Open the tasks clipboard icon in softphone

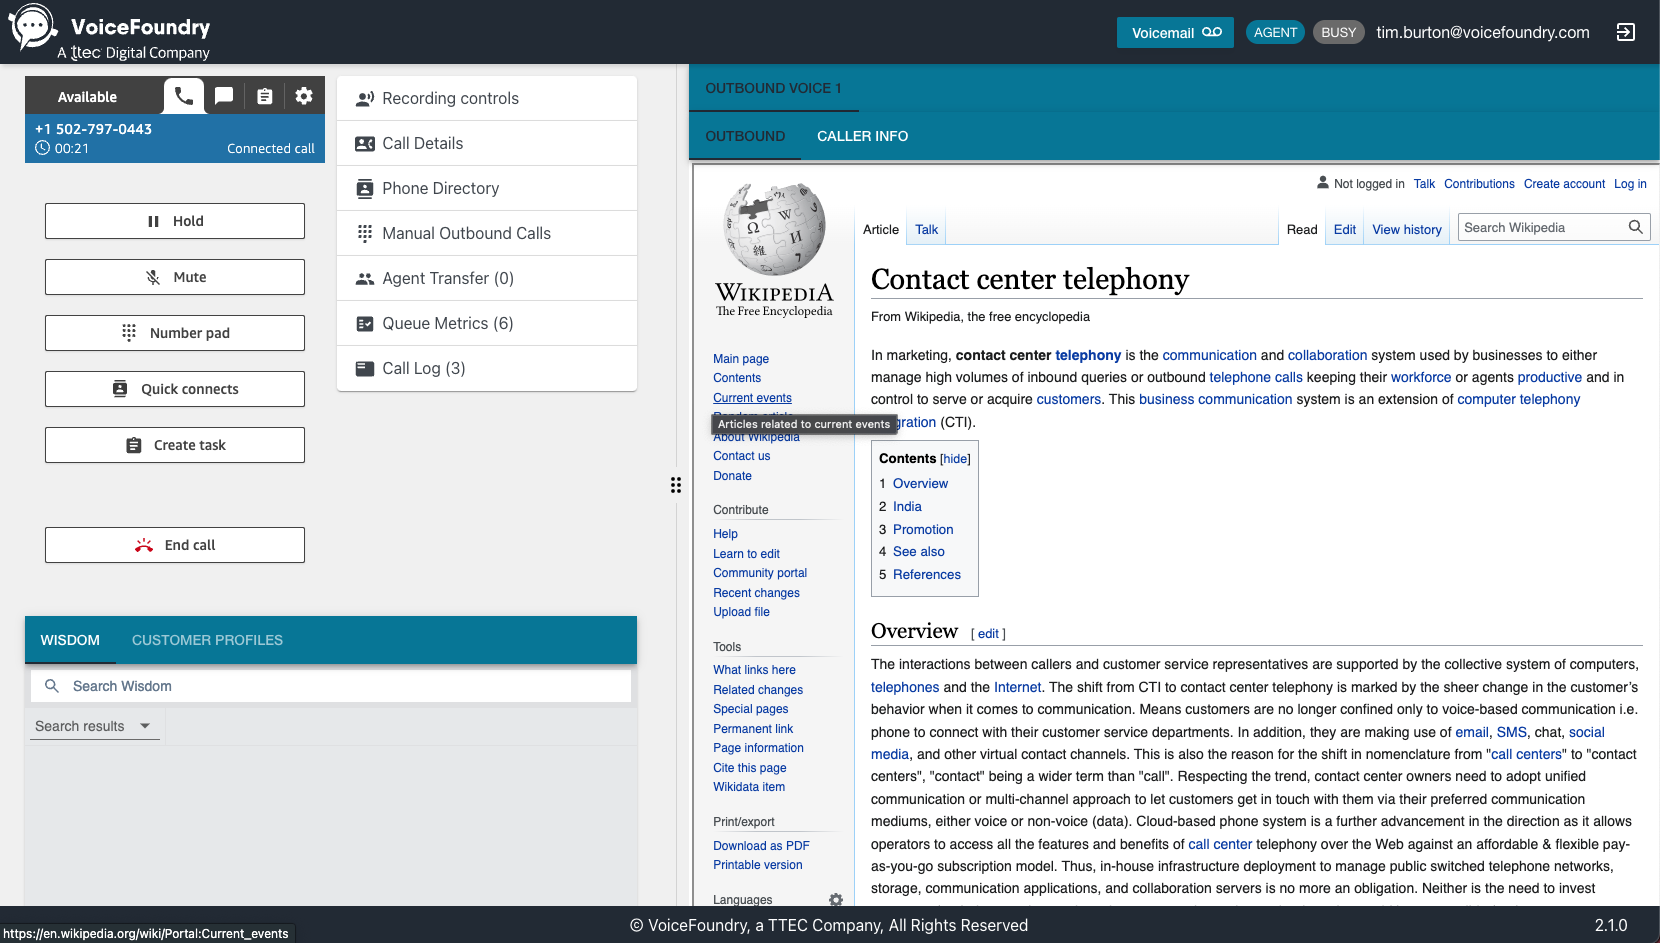264,96
